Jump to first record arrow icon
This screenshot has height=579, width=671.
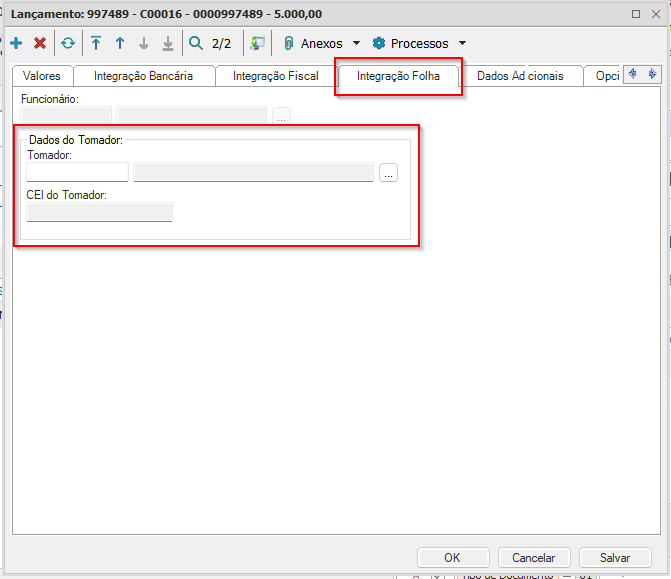96,43
